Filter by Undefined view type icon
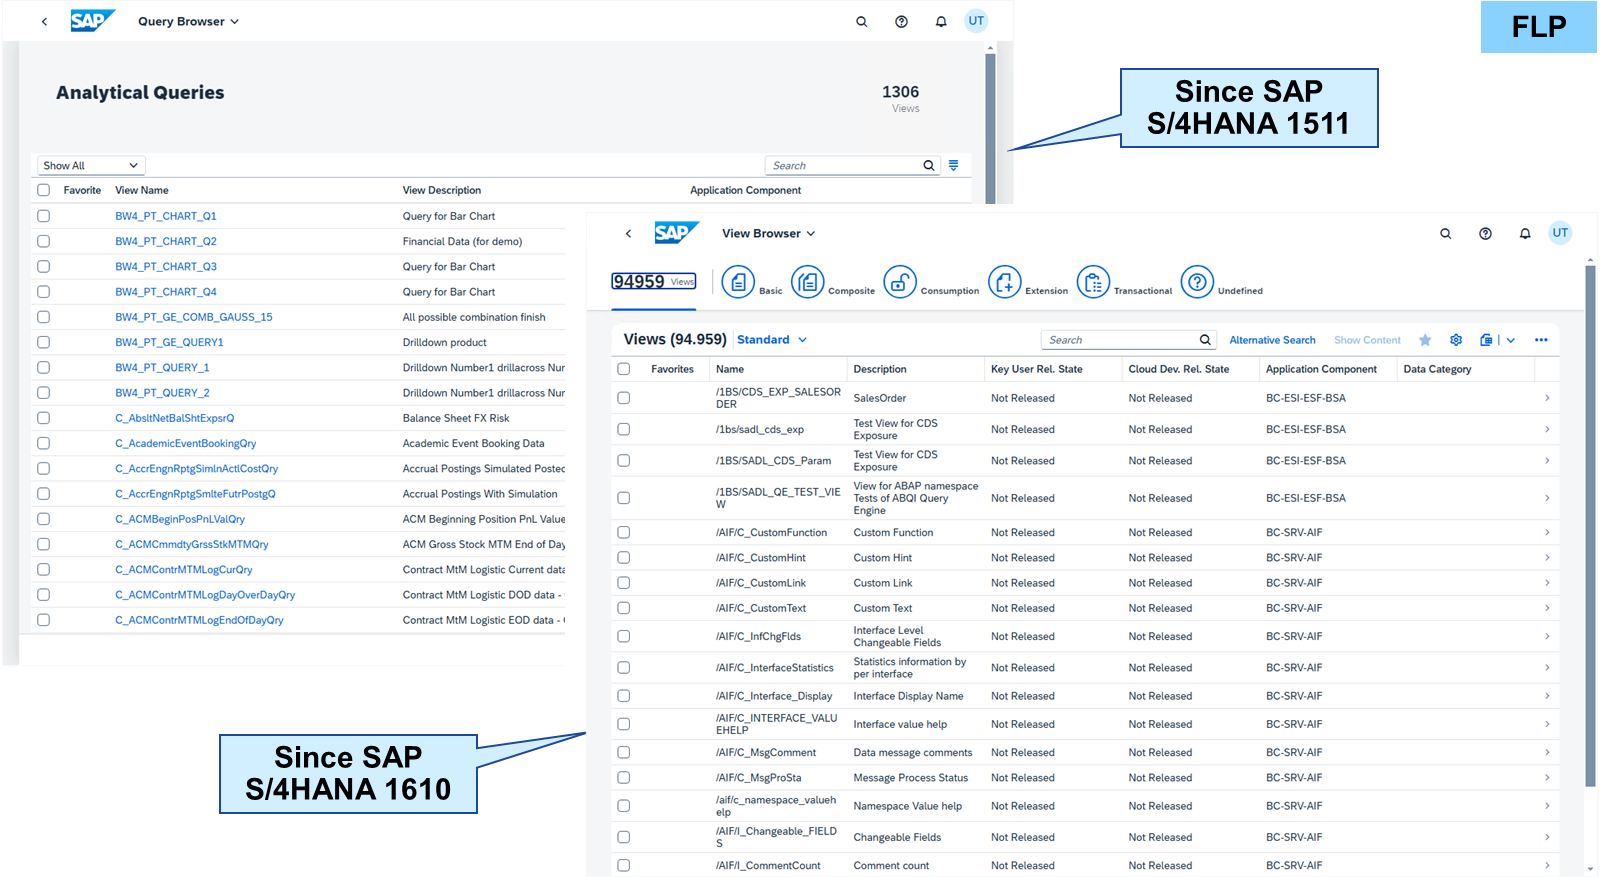This screenshot has height=877, width=1600. pos(1197,282)
